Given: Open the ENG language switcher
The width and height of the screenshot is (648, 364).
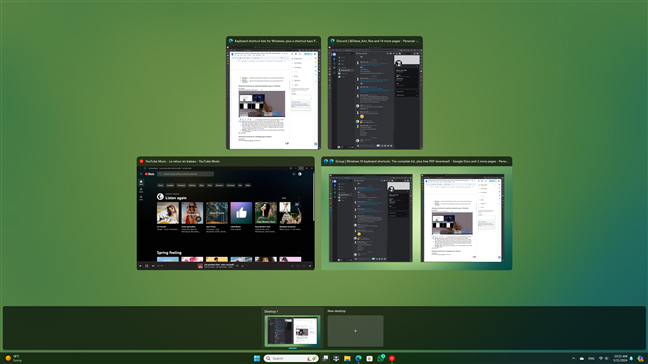Looking at the screenshot, I should pyautogui.click(x=591, y=358).
